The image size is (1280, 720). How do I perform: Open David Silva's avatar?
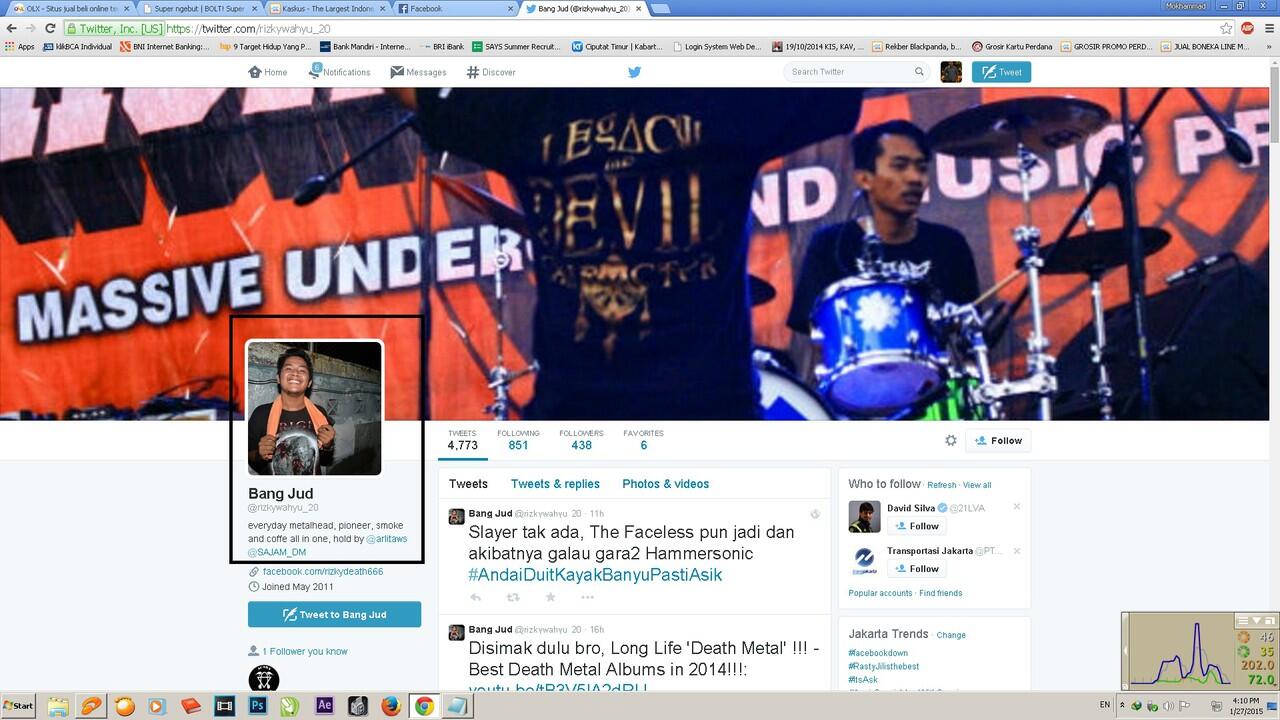tap(864, 517)
